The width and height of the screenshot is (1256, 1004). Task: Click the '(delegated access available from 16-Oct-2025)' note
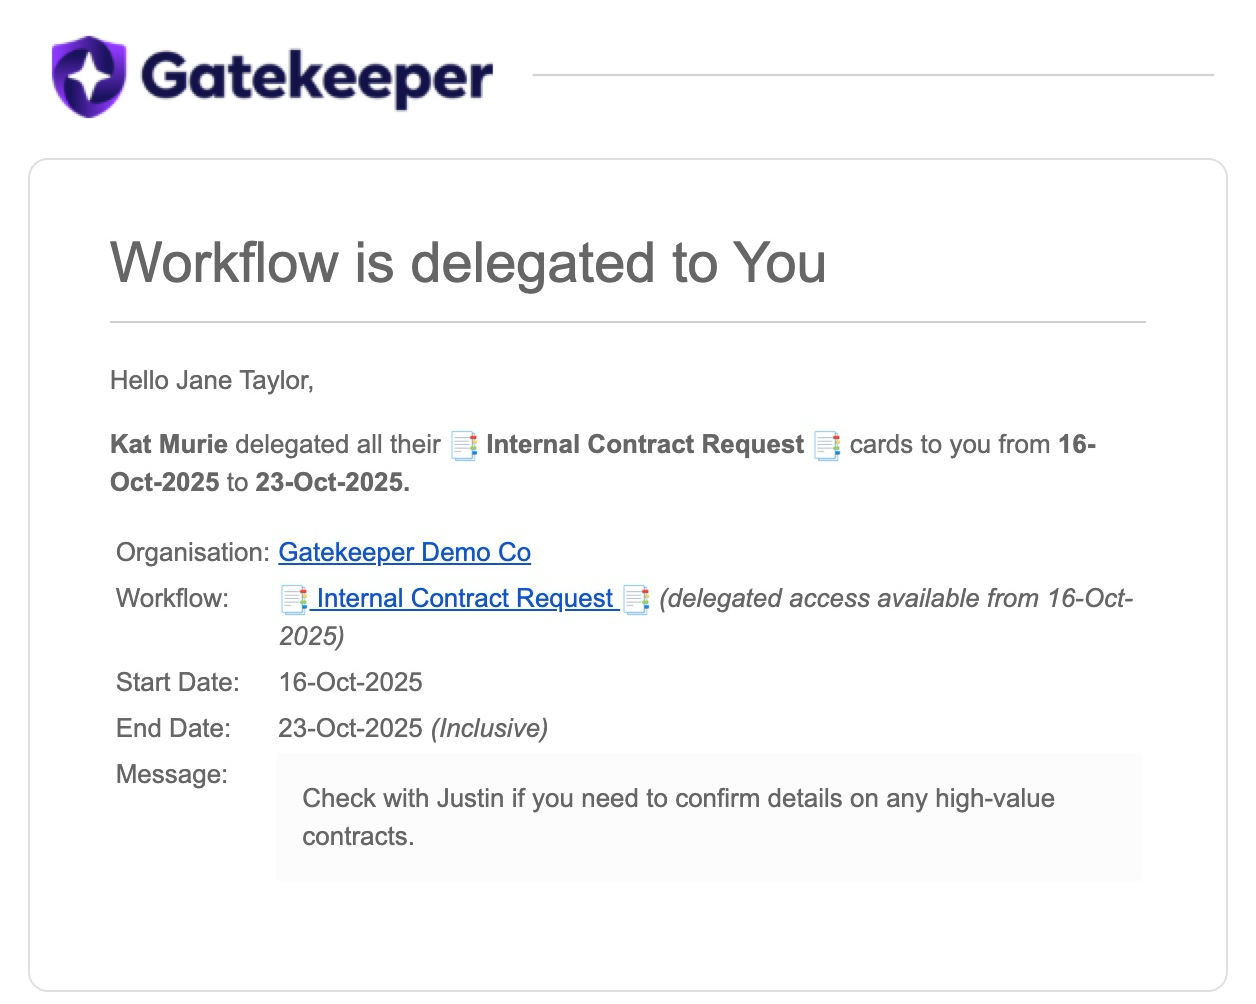coord(706,617)
